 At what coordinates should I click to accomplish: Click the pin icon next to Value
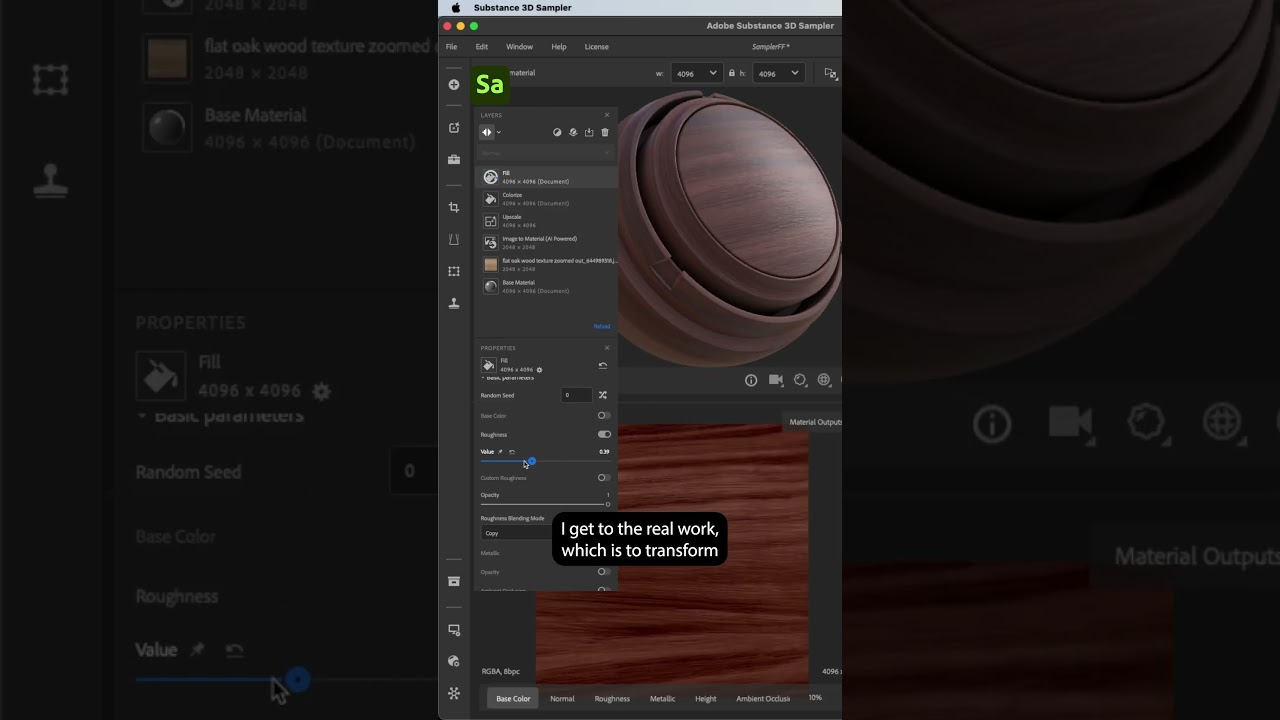tap(501, 452)
